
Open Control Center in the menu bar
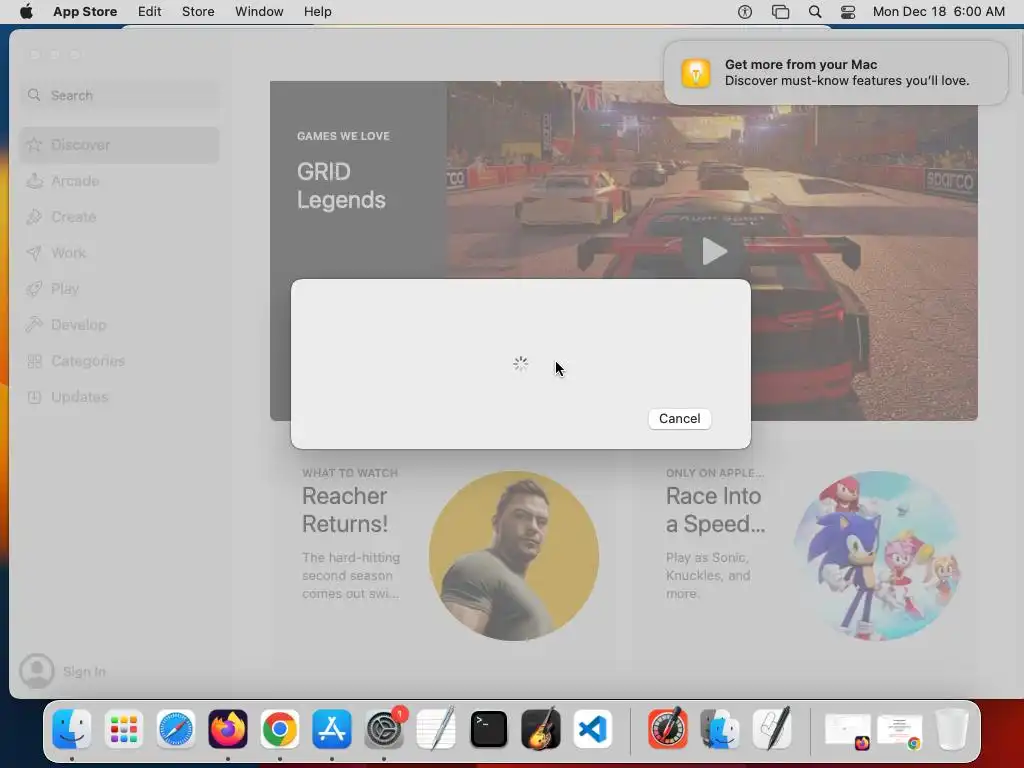coord(848,12)
